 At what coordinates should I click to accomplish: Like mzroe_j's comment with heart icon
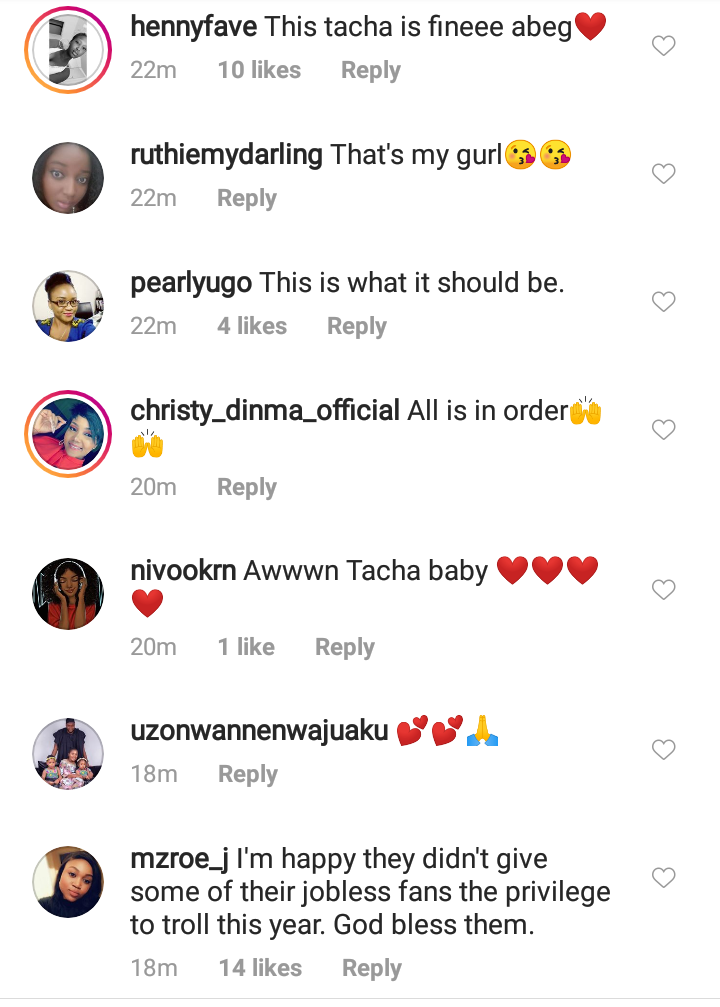pos(663,878)
